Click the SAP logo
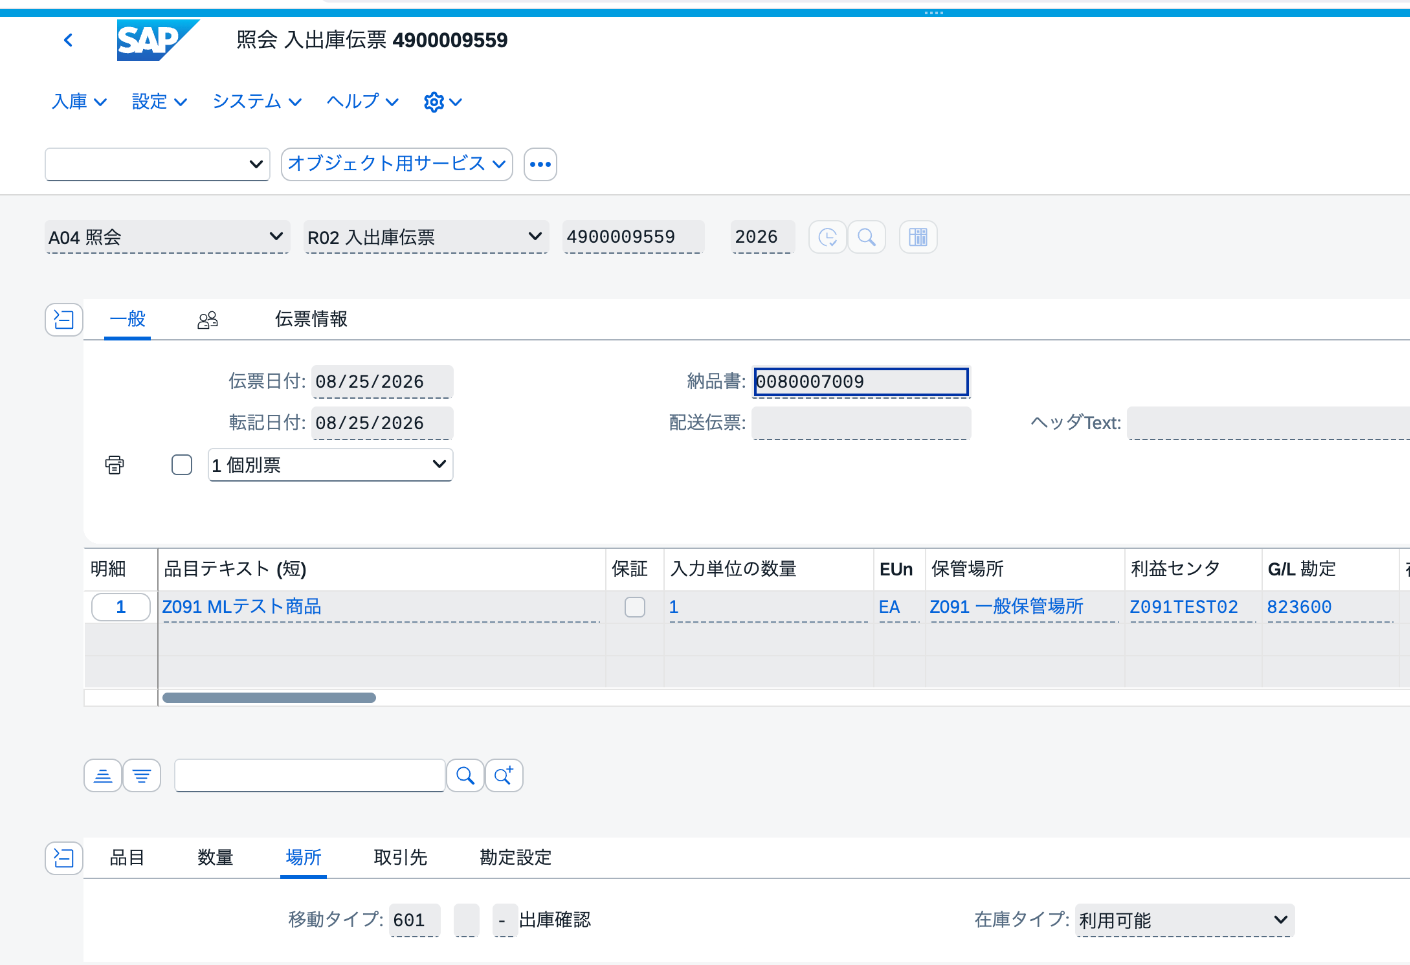 [158, 40]
